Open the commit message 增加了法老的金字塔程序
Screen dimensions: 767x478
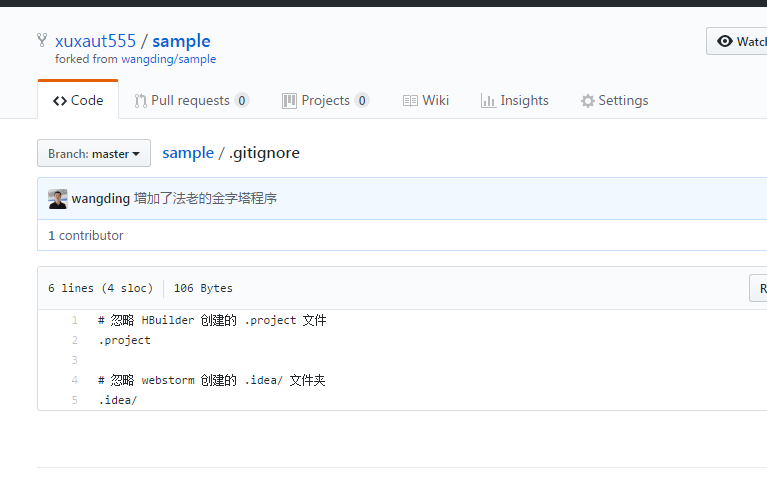205,199
